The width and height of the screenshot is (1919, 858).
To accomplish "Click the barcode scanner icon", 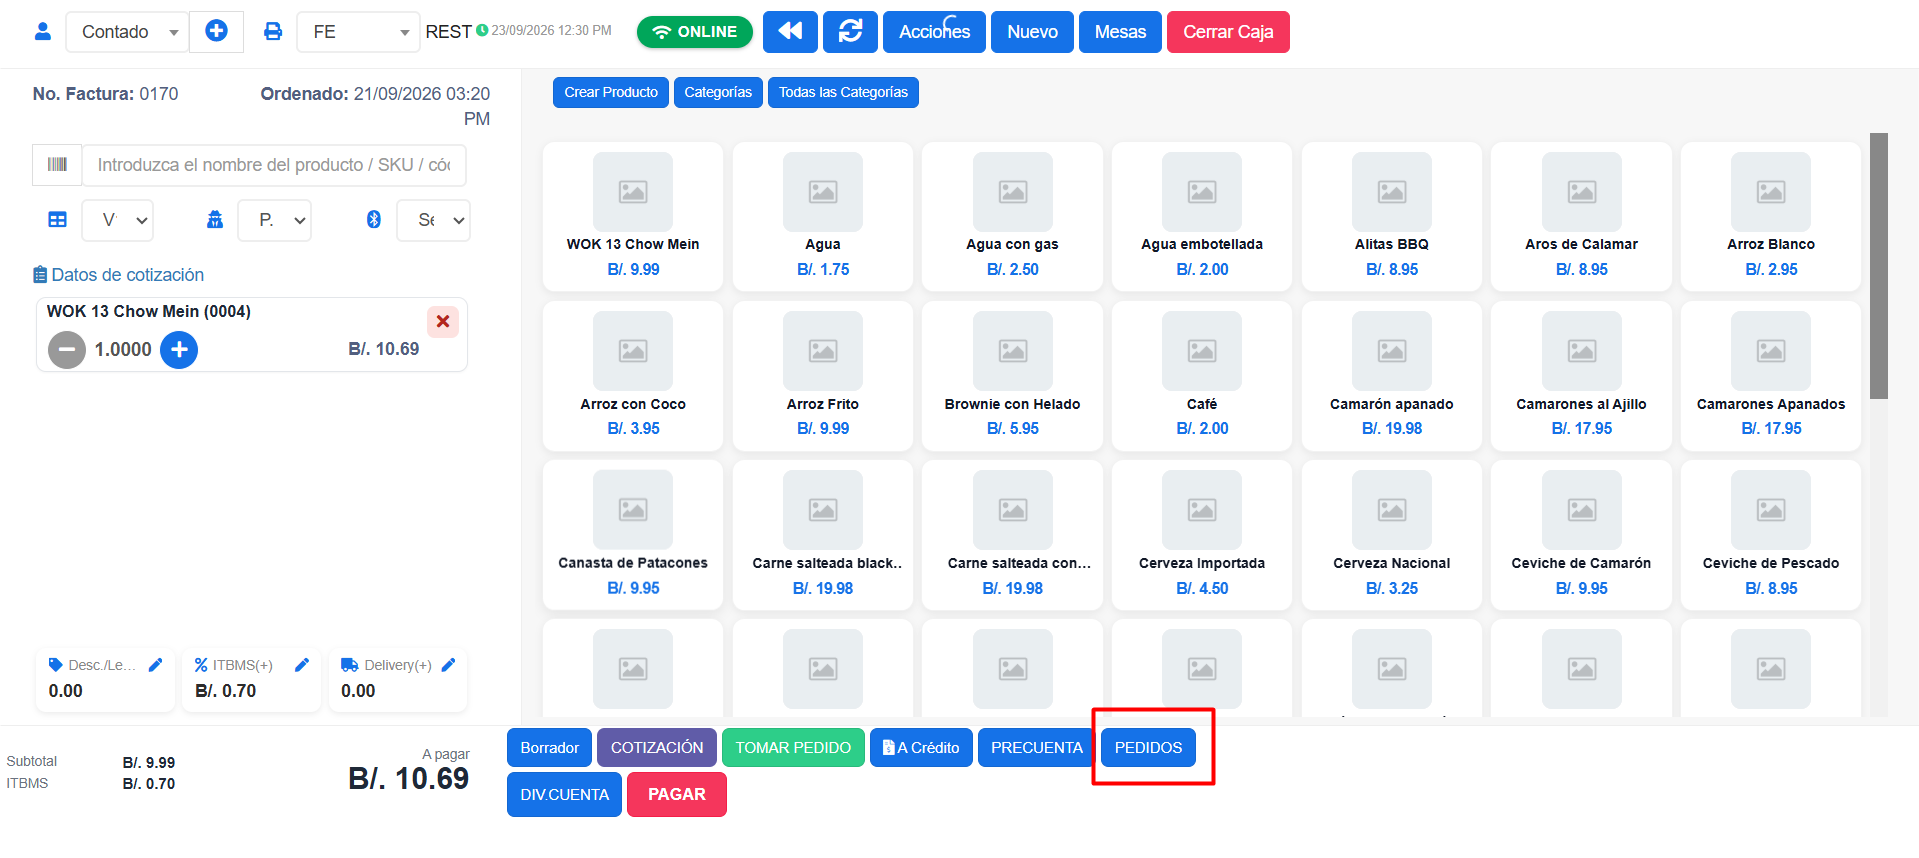I will (57, 165).
